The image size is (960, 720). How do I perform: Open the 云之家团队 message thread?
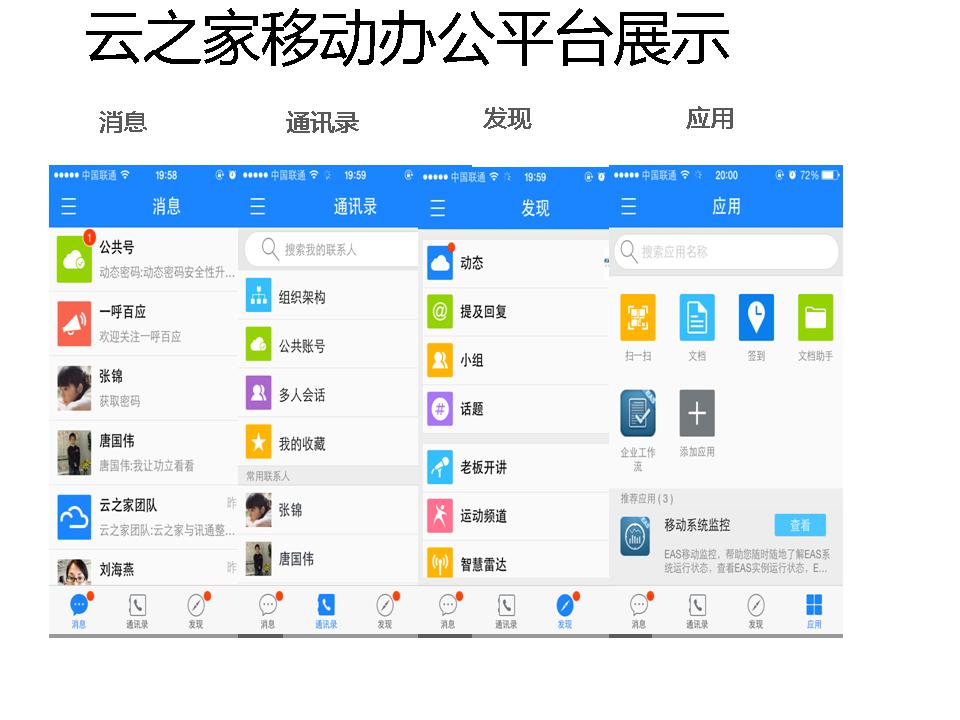click(x=145, y=517)
